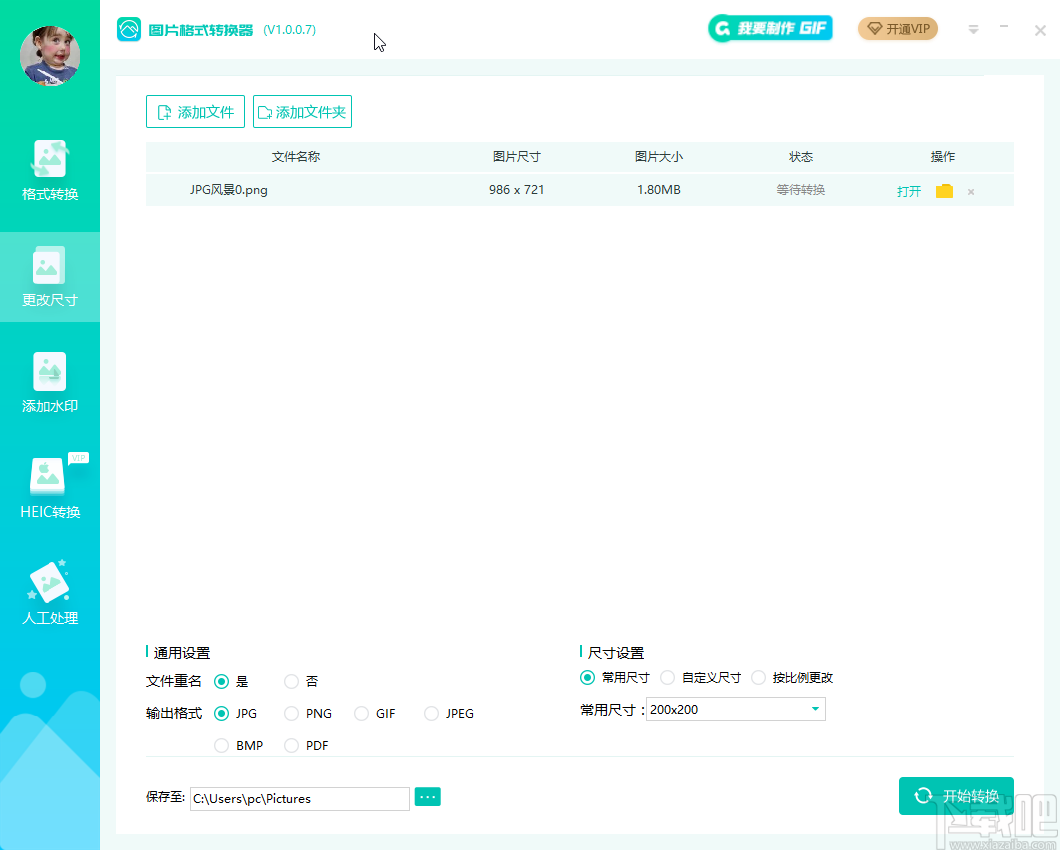The width and height of the screenshot is (1060, 850).
Task: Click the 操作 column header
Action: pos(942,157)
